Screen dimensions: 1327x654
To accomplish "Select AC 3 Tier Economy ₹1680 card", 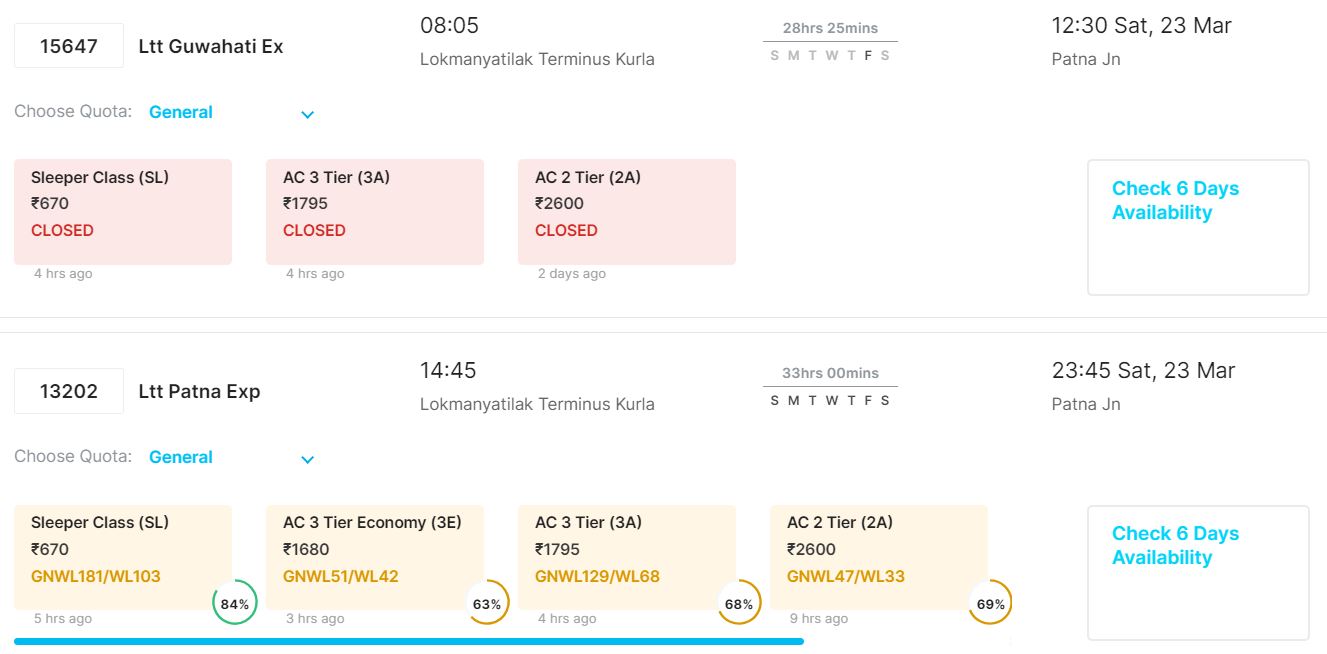I will (367, 556).
